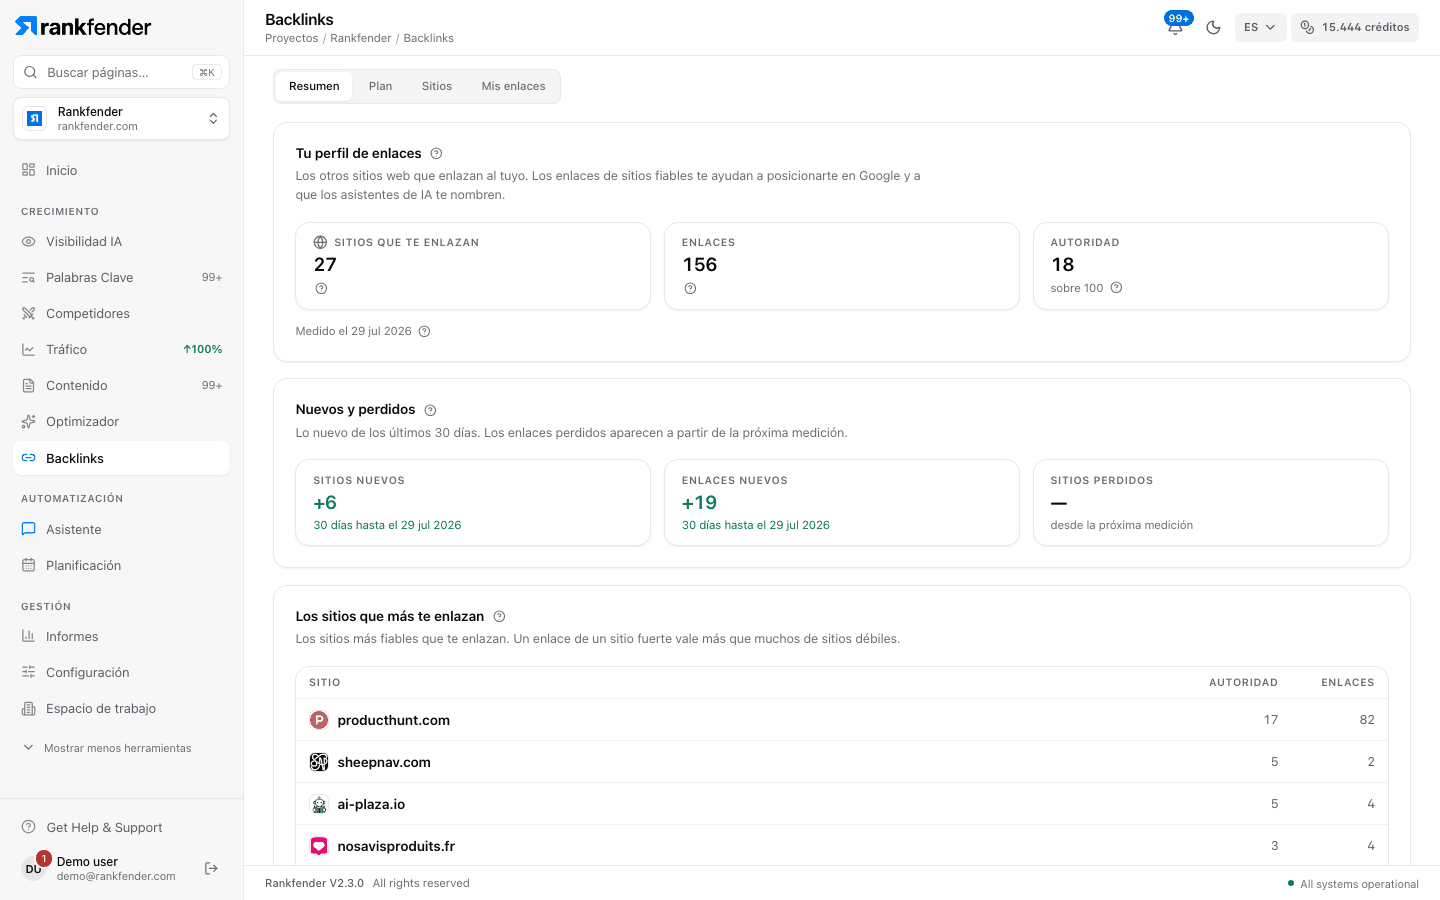Click the 15.444 créditos button
The image size is (1440, 900).
click(x=1355, y=27)
